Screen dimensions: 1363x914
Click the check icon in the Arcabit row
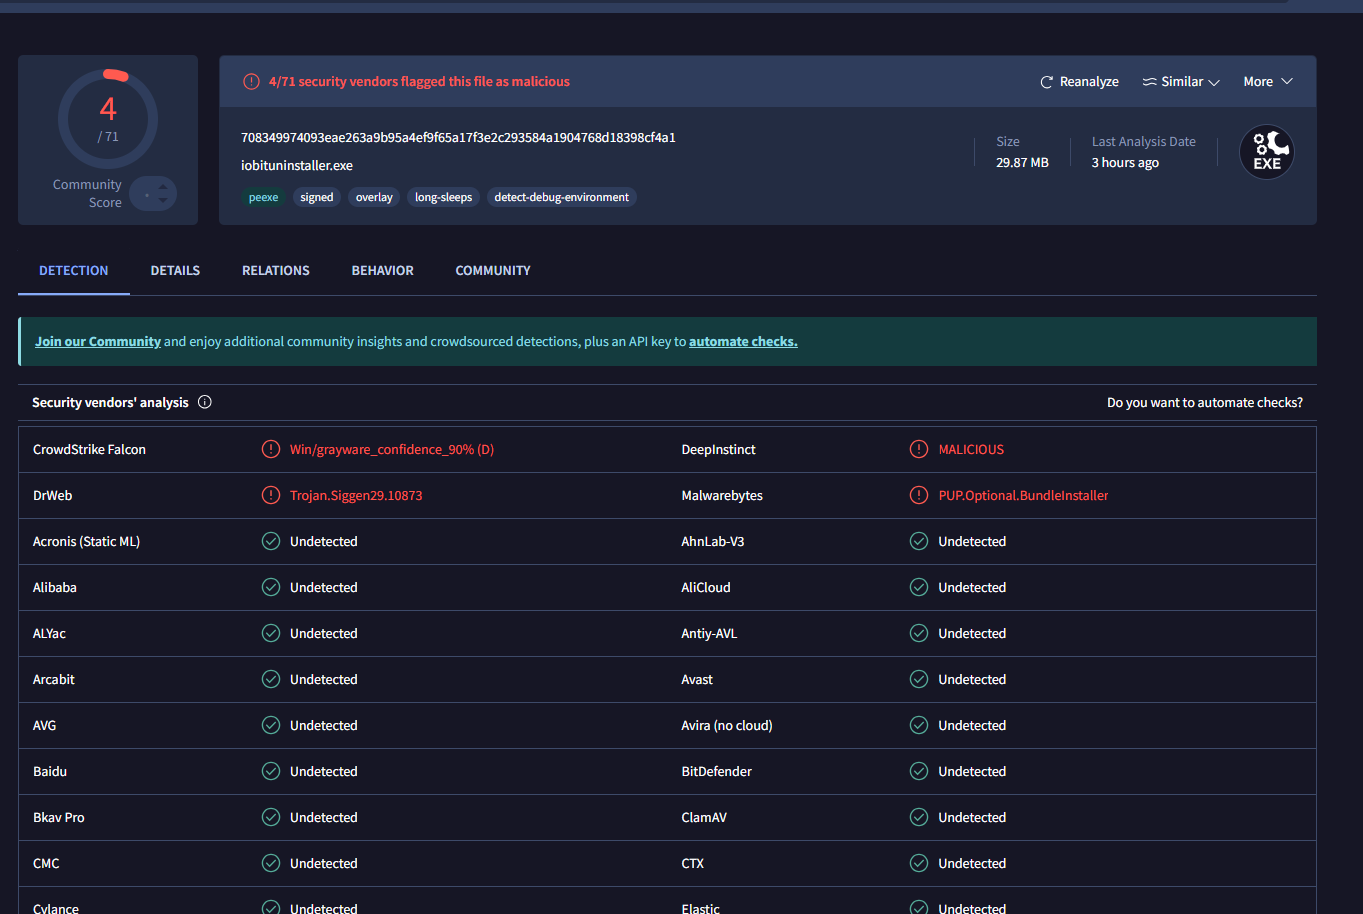[x=271, y=679]
